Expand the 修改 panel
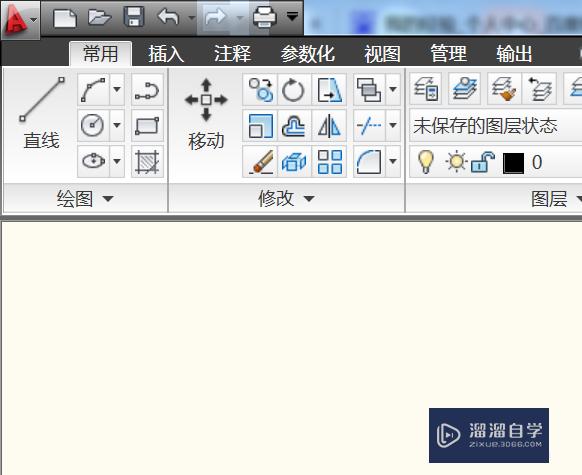Image resolution: width=582 pixels, height=475 pixels. pyautogui.click(x=286, y=199)
